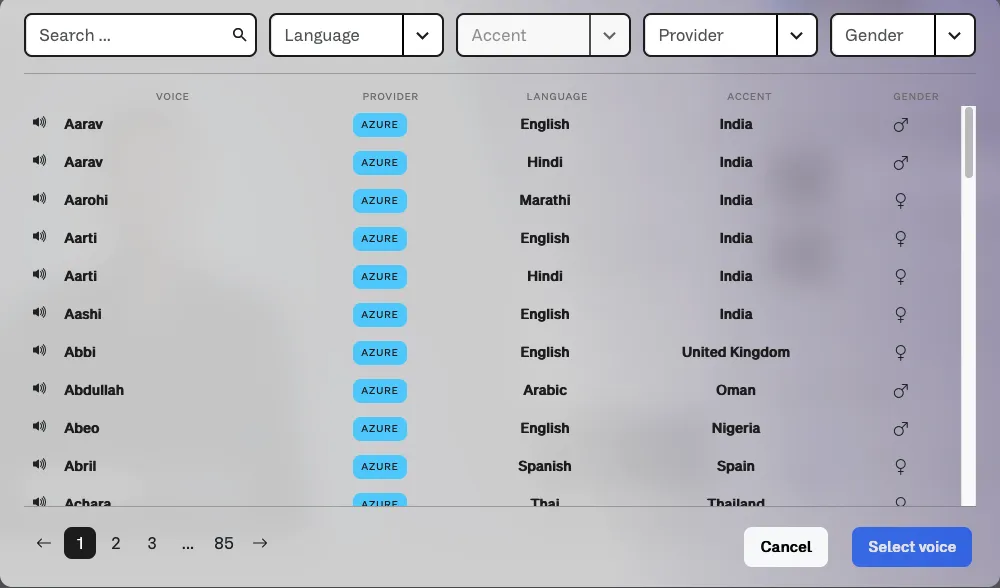This screenshot has width=1000, height=588.
Task: Click the Nigeria accent cell
Action: 735,428
